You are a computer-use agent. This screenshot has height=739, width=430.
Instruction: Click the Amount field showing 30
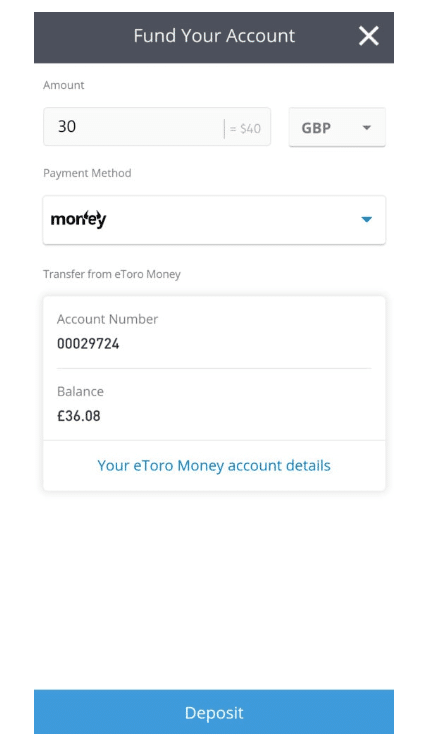157,127
